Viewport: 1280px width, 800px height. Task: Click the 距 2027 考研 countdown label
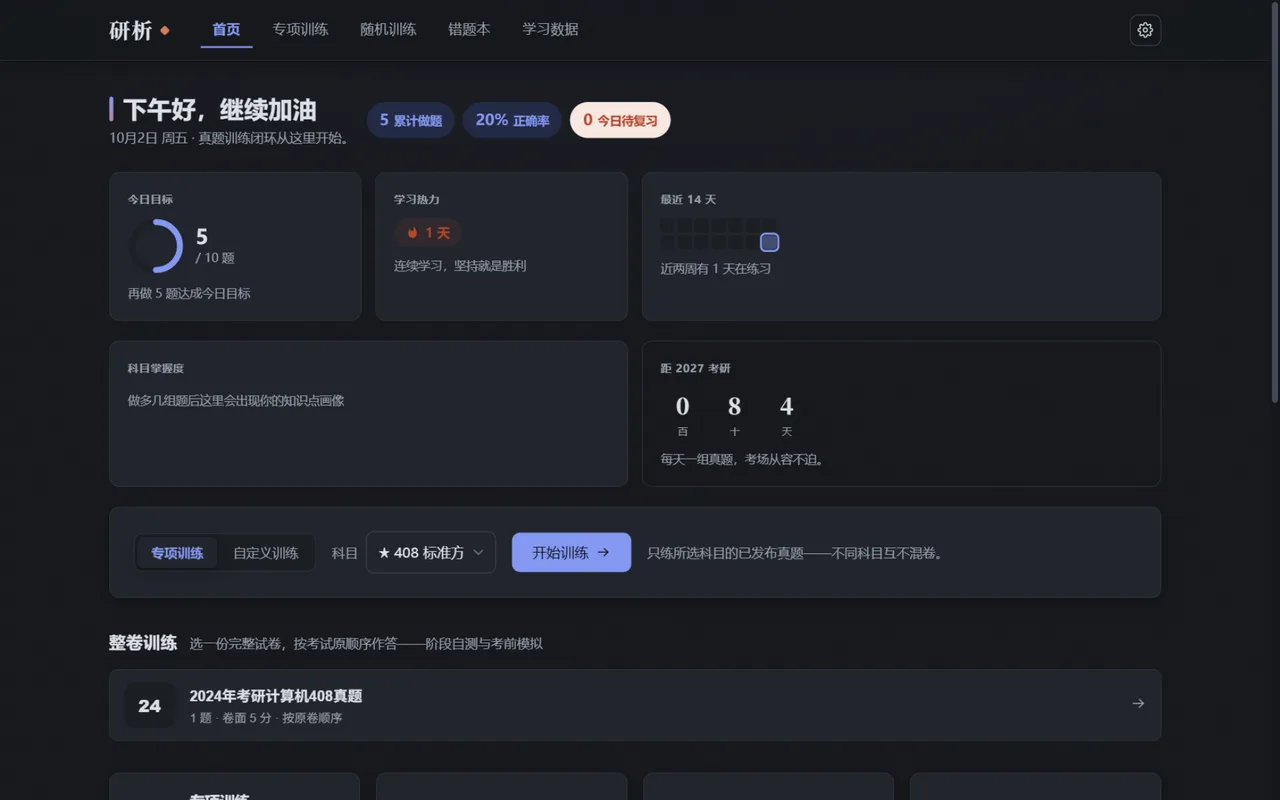695,368
